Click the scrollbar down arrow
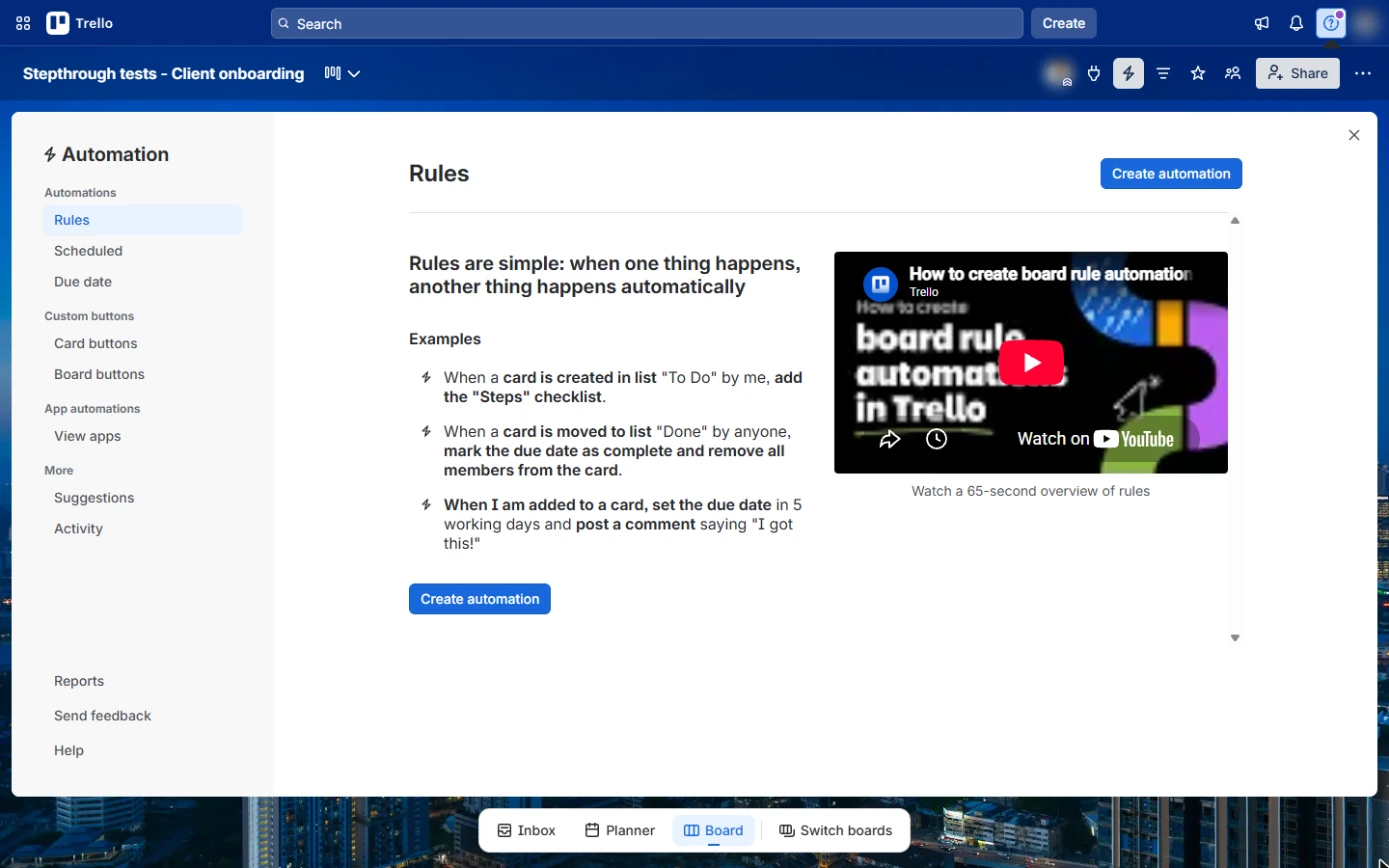This screenshot has height=868, width=1389. [x=1235, y=638]
